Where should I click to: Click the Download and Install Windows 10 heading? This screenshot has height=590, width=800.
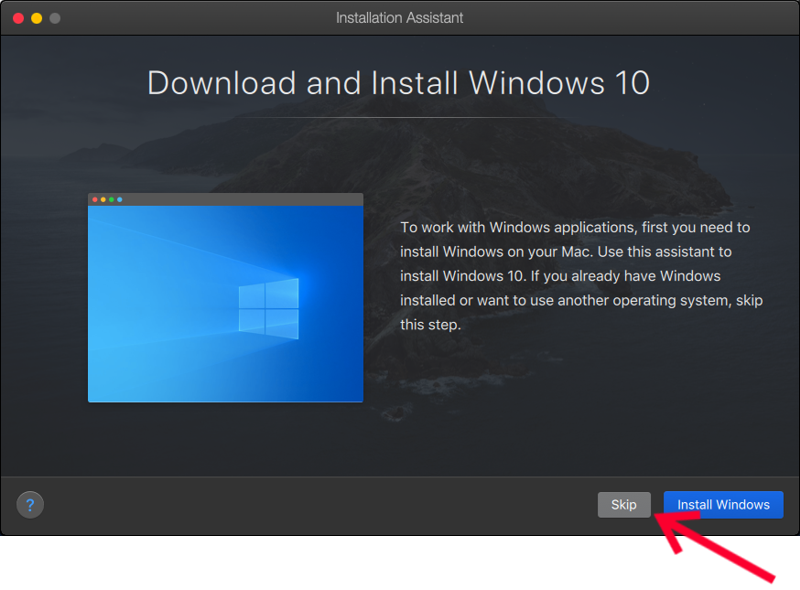pyautogui.click(x=399, y=83)
